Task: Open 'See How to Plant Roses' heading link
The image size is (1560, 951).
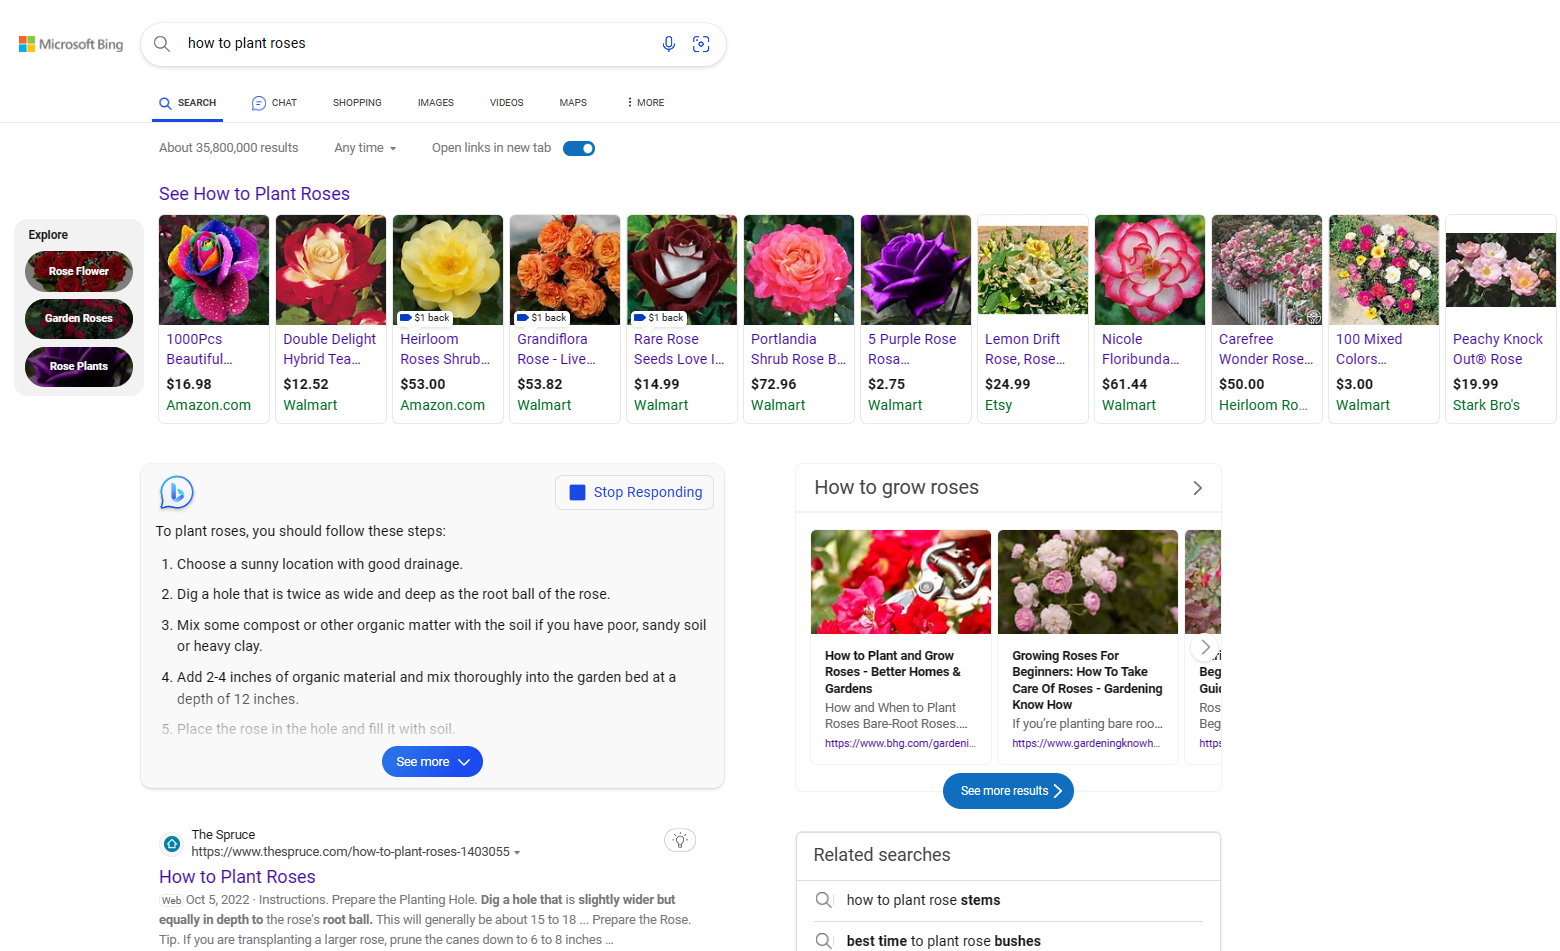Action: 254,194
